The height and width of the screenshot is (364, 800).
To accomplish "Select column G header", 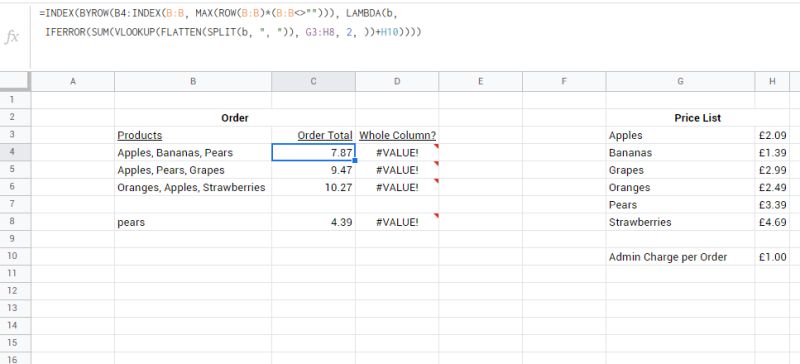I will 680,81.
